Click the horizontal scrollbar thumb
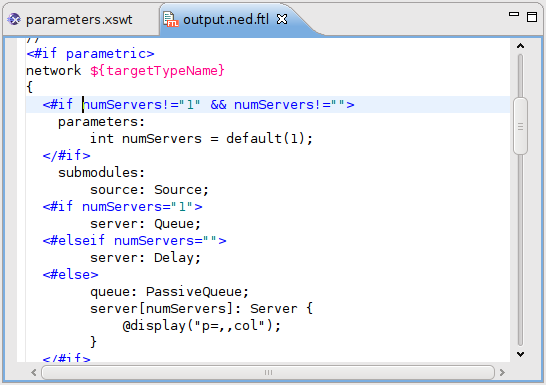The width and height of the screenshot is (546, 385). click(x=268, y=372)
